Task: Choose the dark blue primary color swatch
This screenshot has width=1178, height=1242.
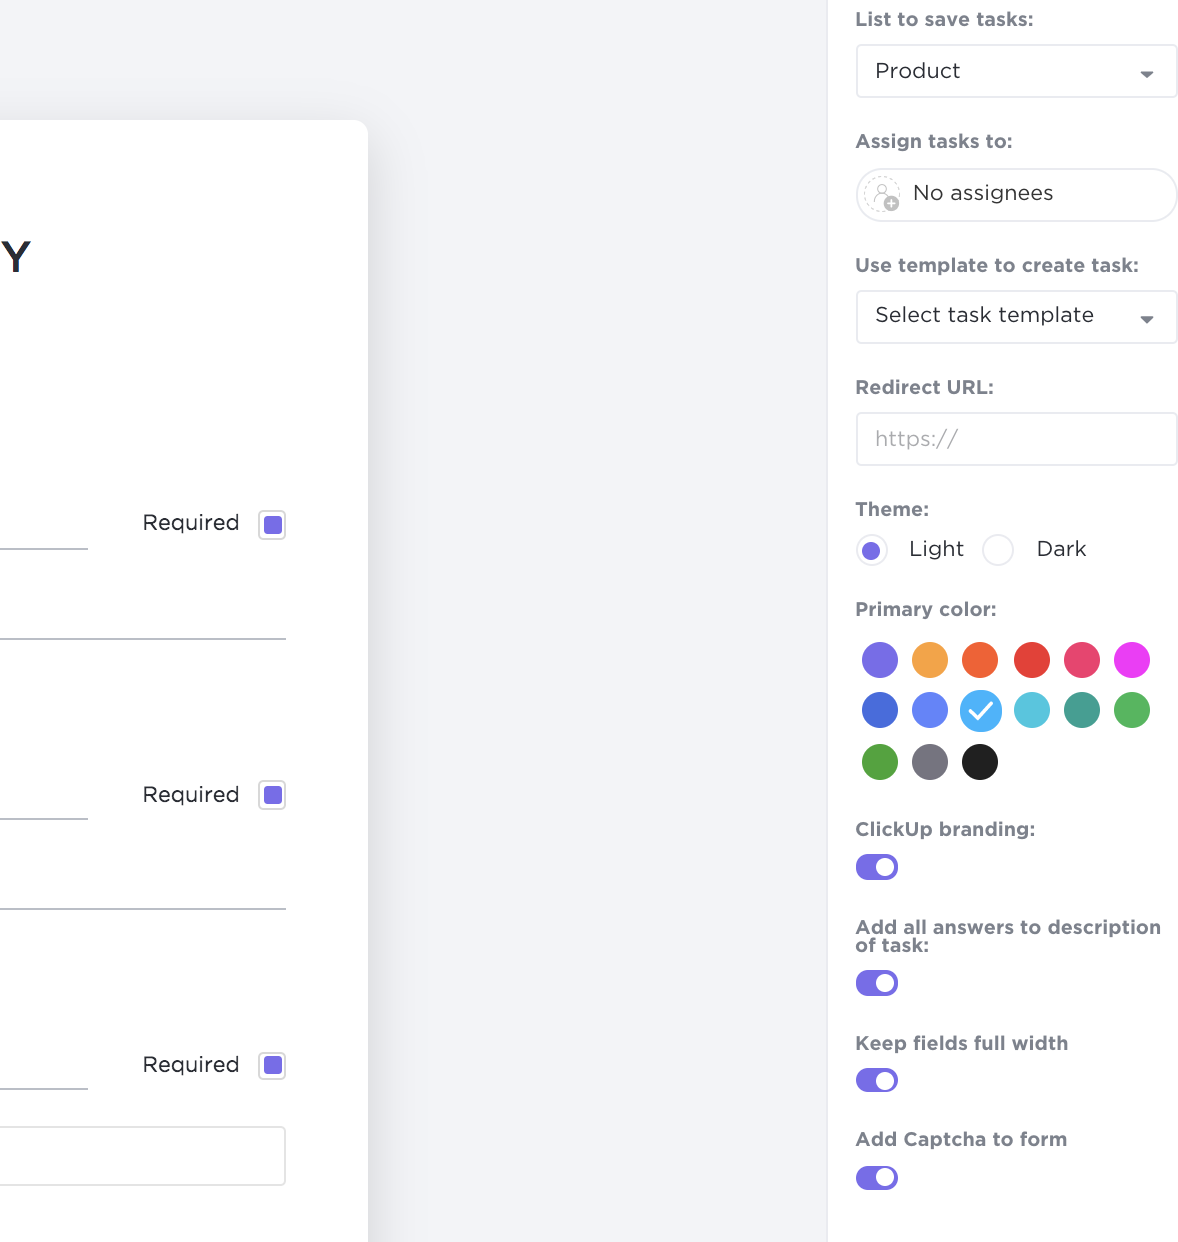Action: [x=880, y=710]
